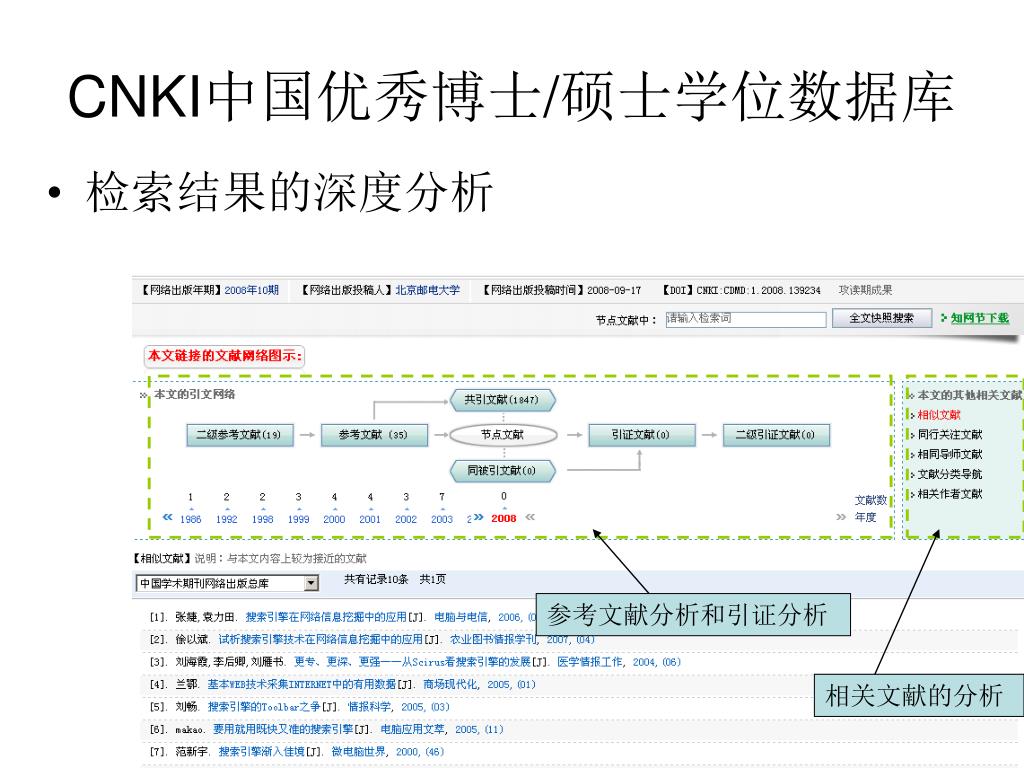Select year 2000 on the timeline
This screenshot has height=768, width=1024.
click(x=334, y=519)
